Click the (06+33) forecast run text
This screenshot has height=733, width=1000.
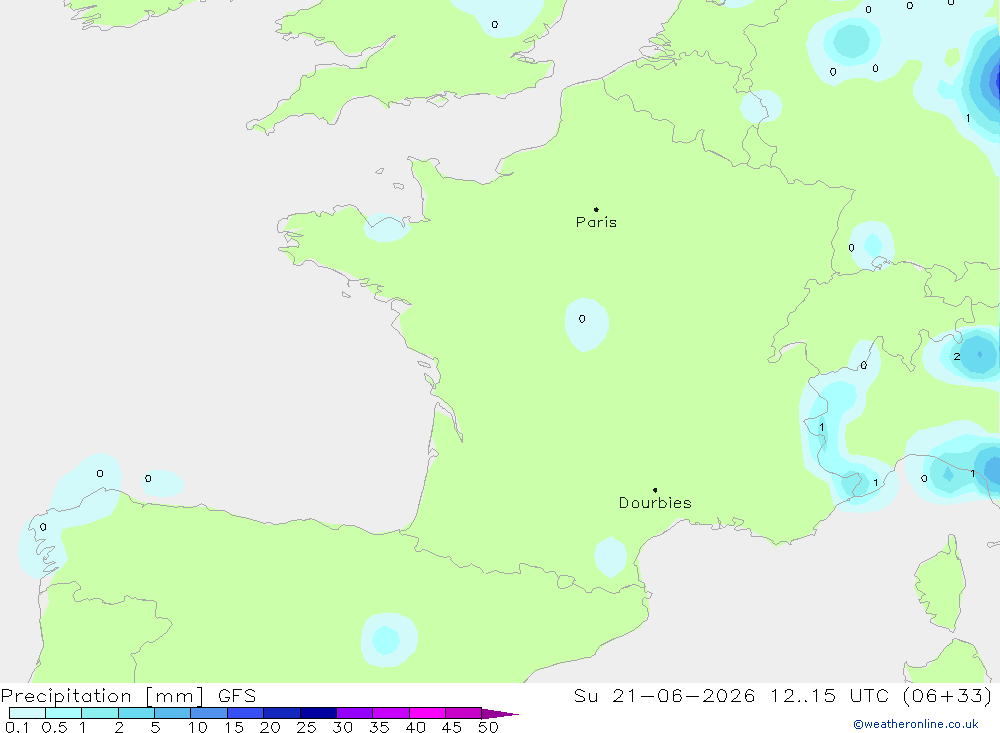tap(948, 696)
